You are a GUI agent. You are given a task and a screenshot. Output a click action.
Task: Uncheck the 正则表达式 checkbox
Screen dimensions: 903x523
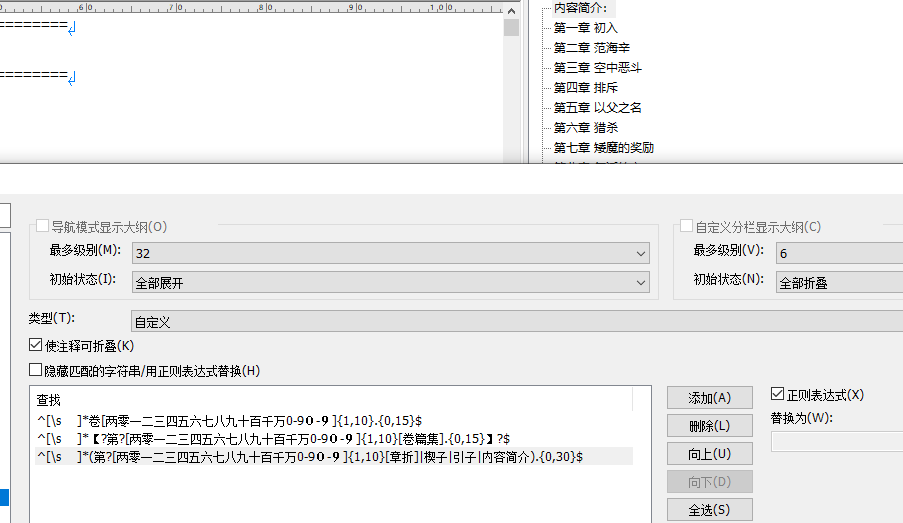[779, 395]
